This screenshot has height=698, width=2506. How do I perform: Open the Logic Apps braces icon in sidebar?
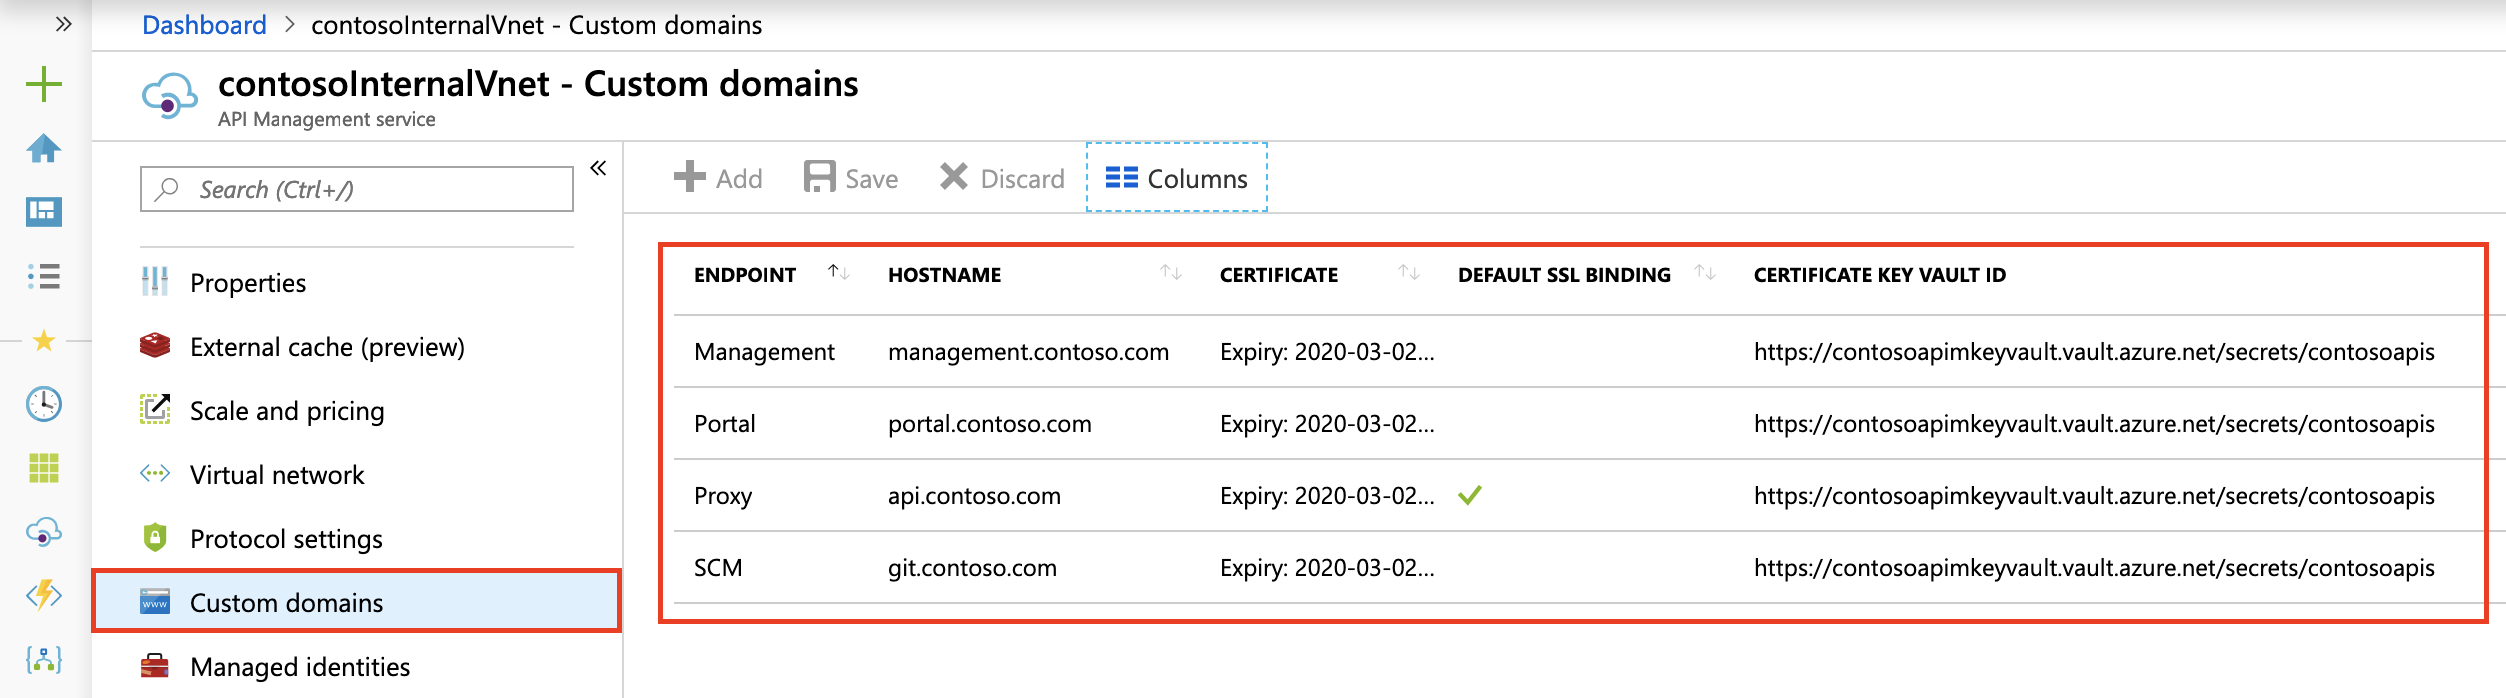44,659
